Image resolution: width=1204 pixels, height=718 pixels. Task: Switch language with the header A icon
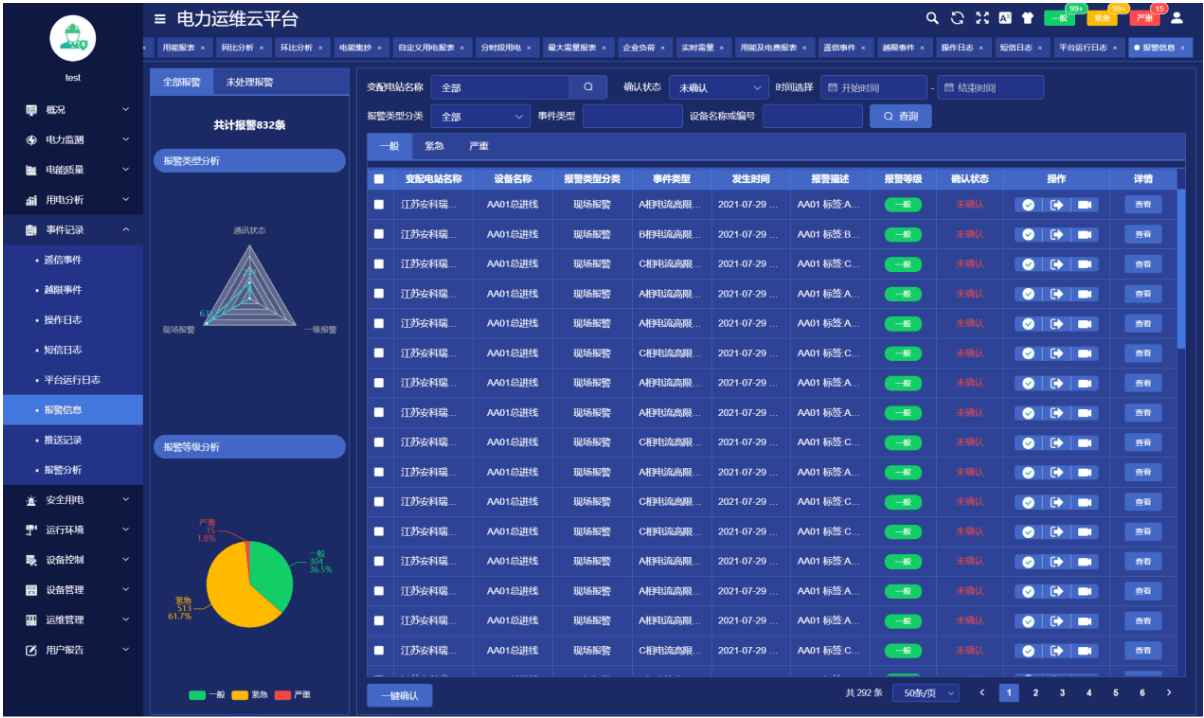(1005, 18)
